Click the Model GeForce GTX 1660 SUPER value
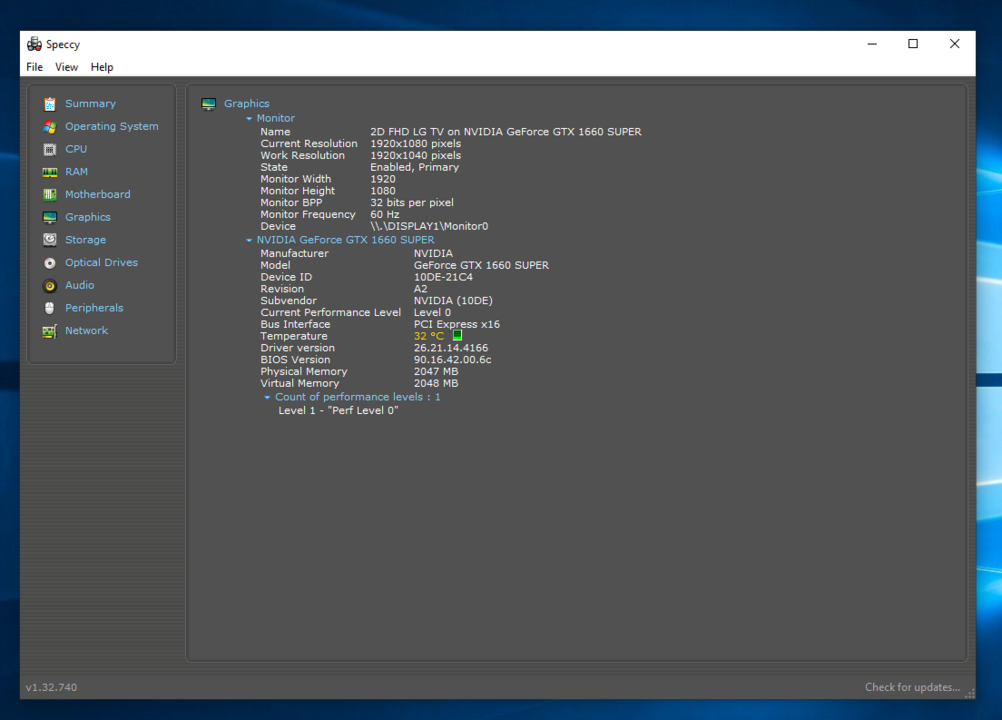Screen dimensions: 1002x720 [481, 265]
